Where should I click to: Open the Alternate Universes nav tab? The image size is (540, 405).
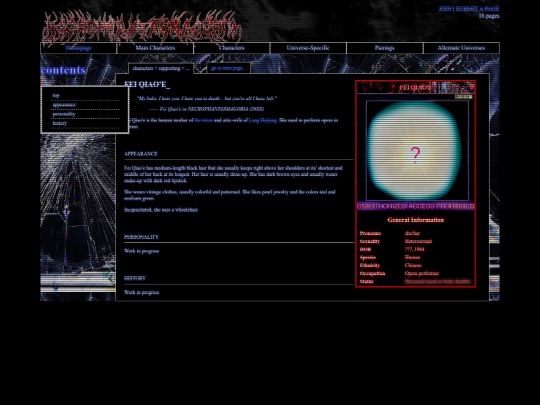461,48
